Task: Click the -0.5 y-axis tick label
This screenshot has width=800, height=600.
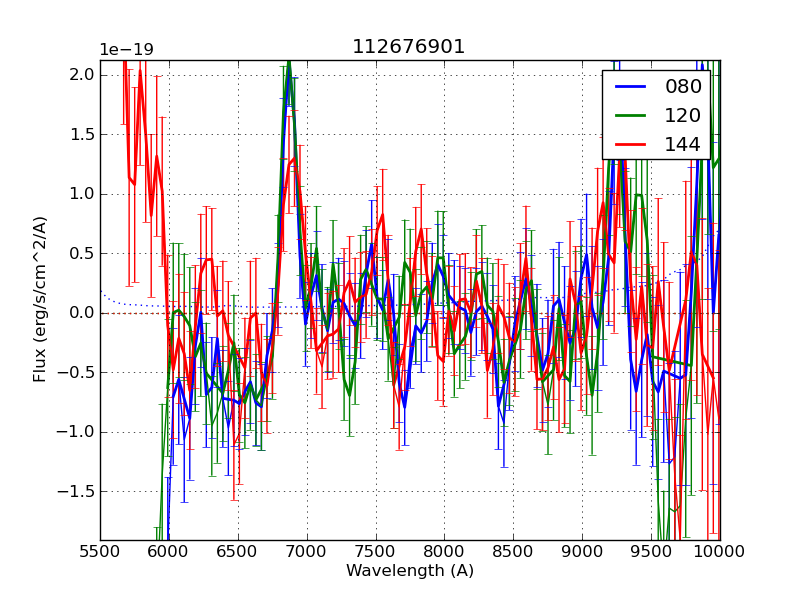Action: pyautogui.click(x=78, y=373)
